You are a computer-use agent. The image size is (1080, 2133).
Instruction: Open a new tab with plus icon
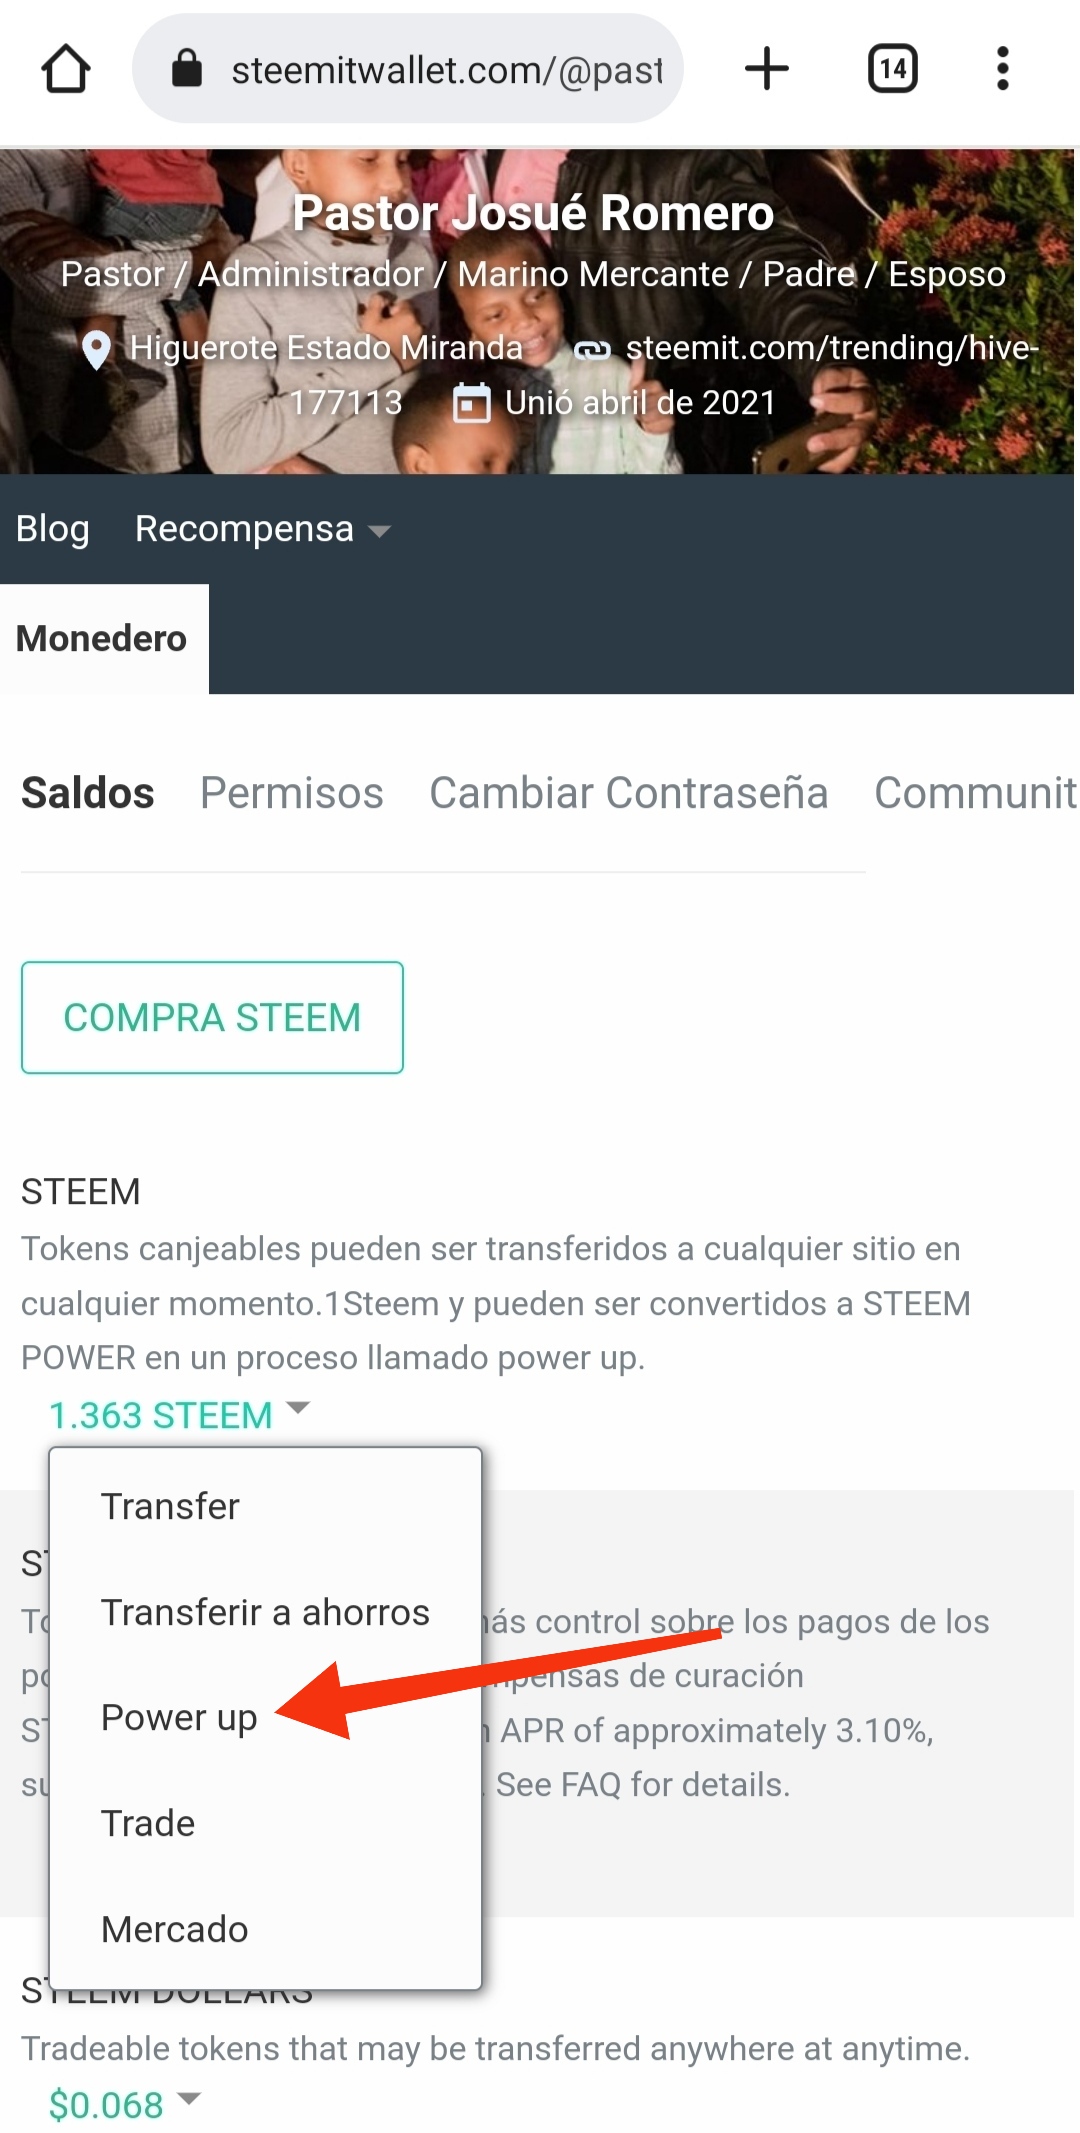pyautogui.click(x=767, y=69)
